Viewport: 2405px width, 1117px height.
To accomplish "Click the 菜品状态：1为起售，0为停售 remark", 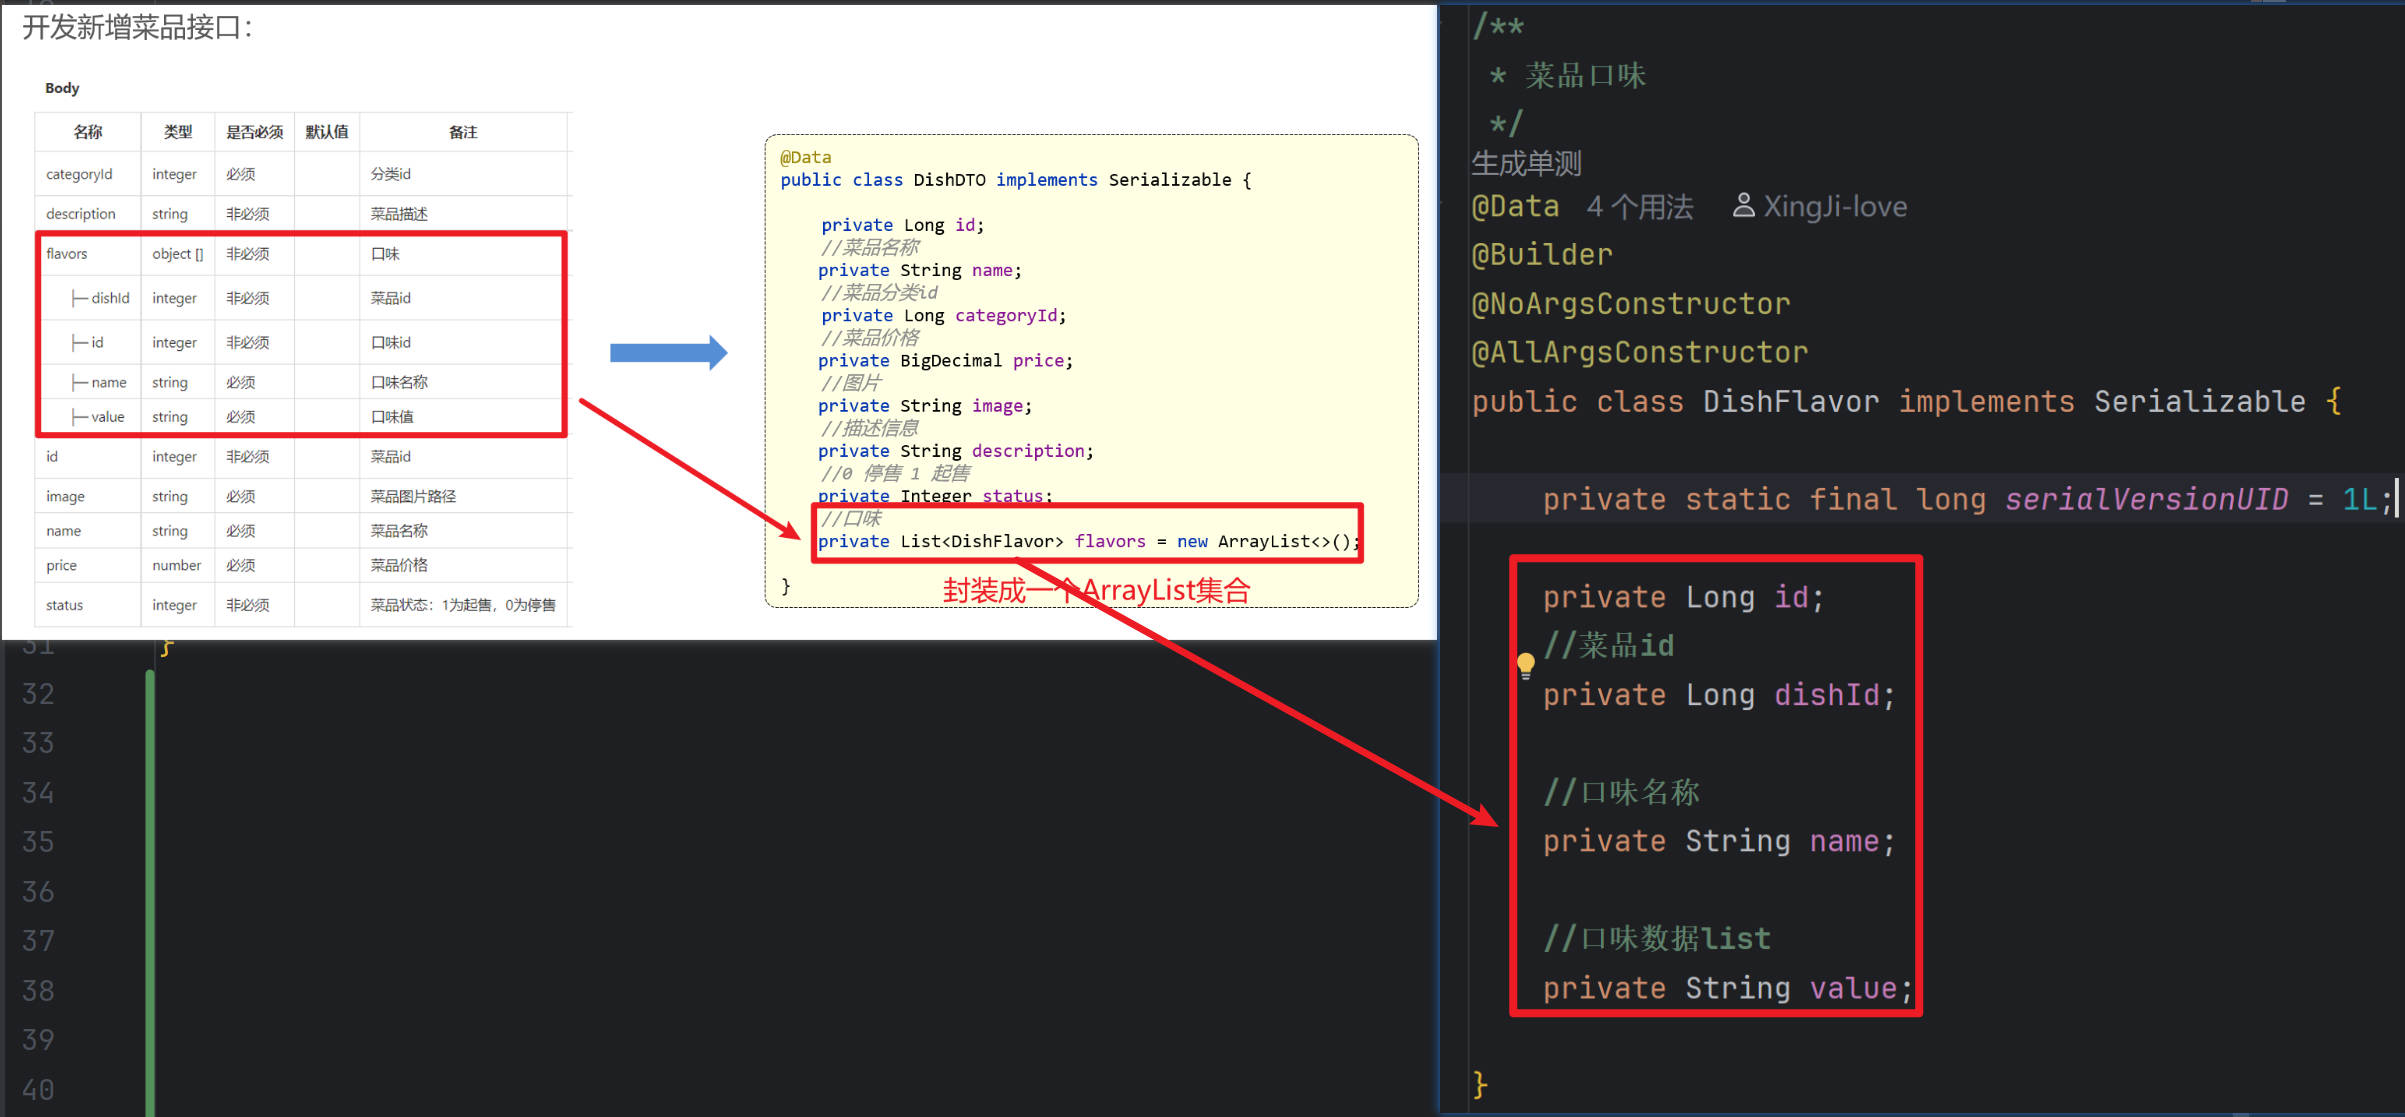I will [x=463, y=605].
